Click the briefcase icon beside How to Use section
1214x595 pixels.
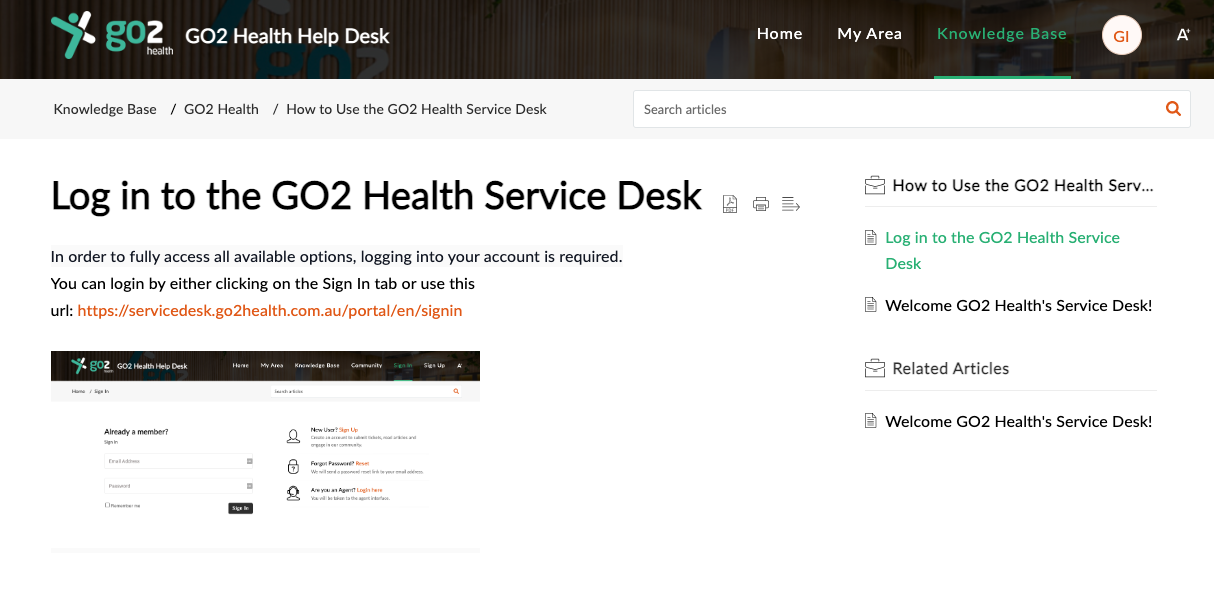point(875,185)
